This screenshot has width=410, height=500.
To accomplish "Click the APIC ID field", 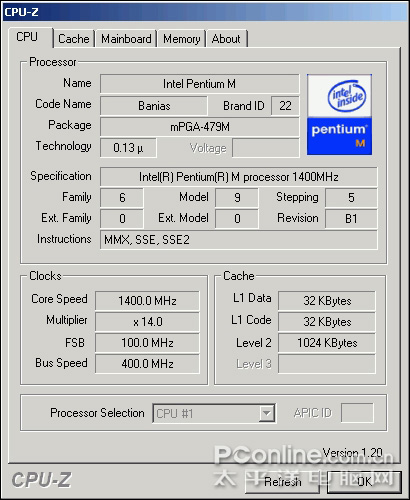I will coord(357,413).
